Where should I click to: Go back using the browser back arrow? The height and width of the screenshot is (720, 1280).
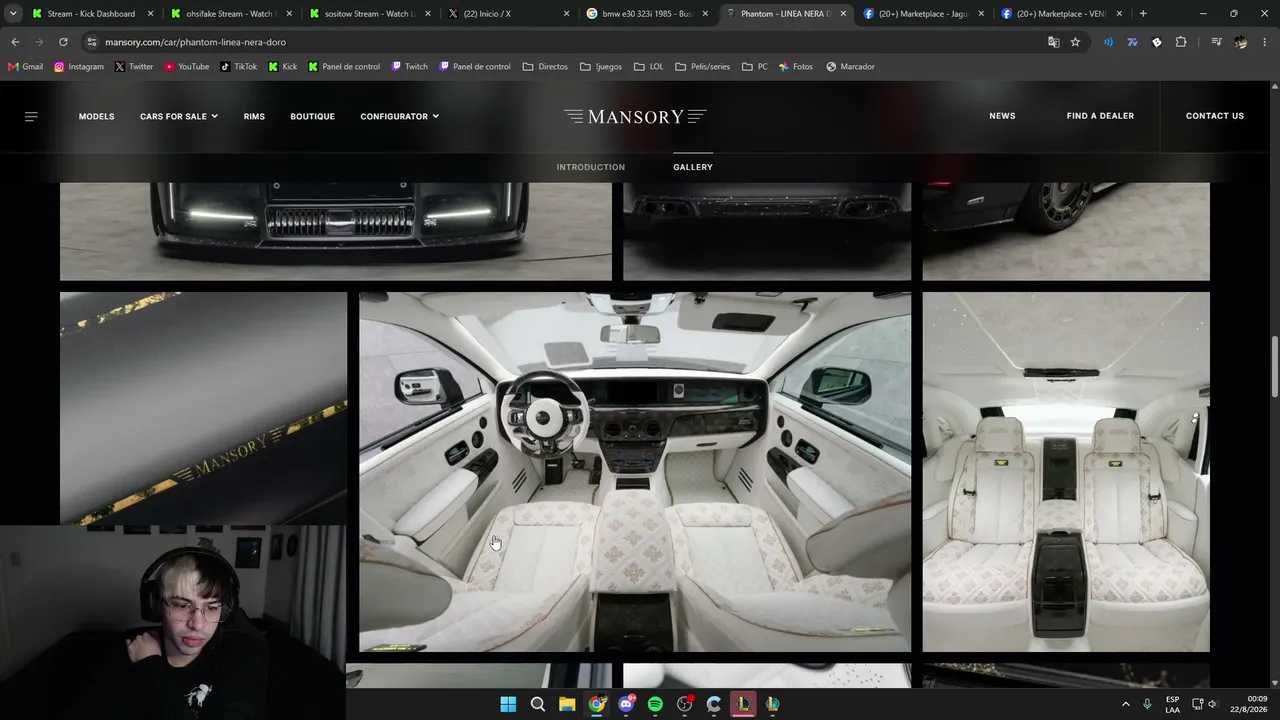[15, 42]
